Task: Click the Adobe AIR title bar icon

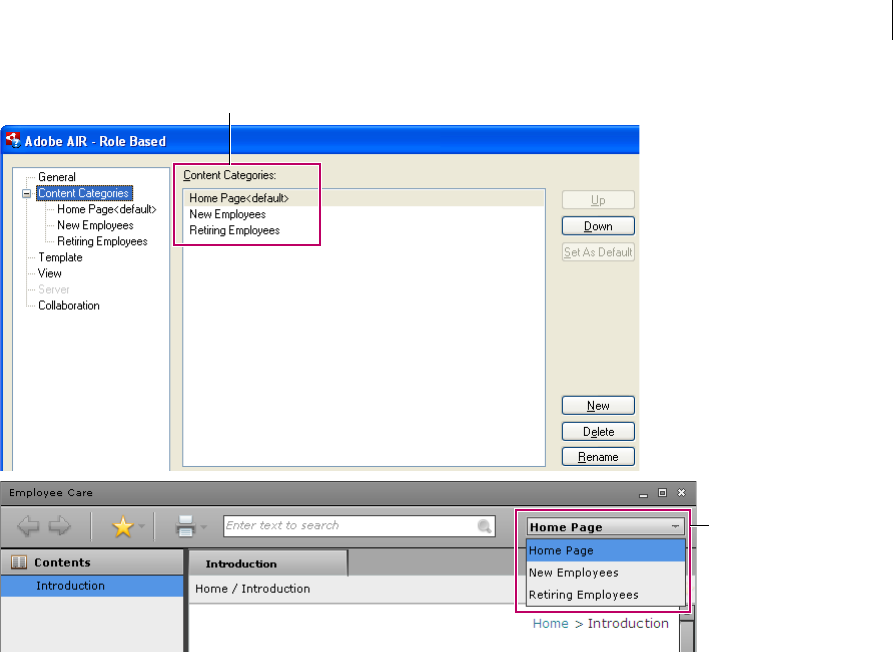Action: 13,140
